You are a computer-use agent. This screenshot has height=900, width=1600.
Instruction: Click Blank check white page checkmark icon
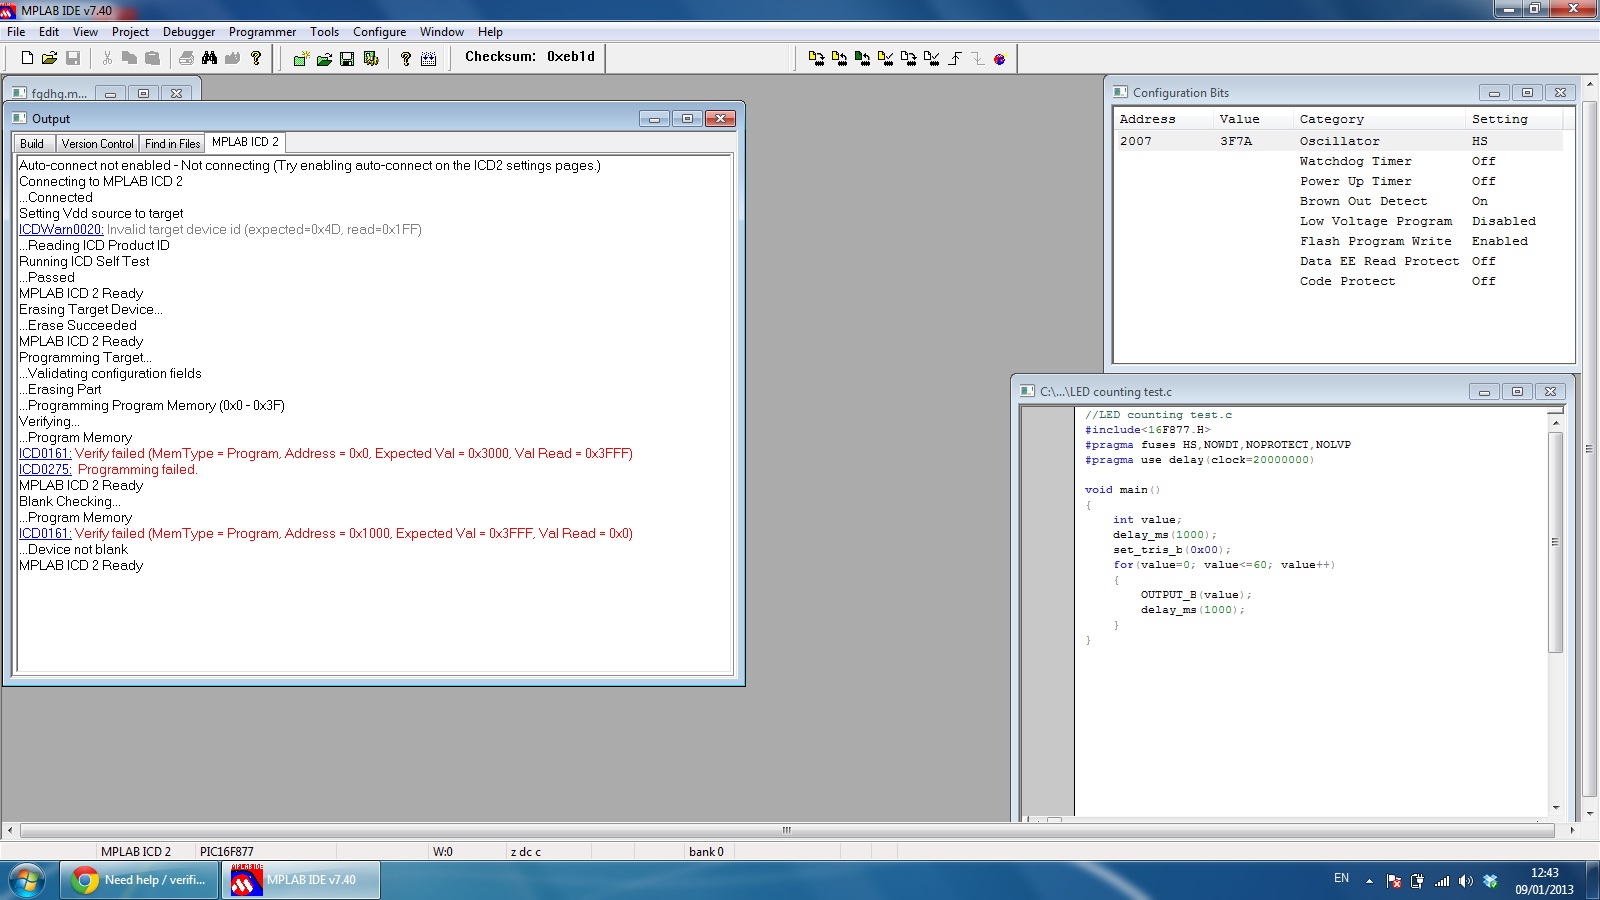pos(931,59)
